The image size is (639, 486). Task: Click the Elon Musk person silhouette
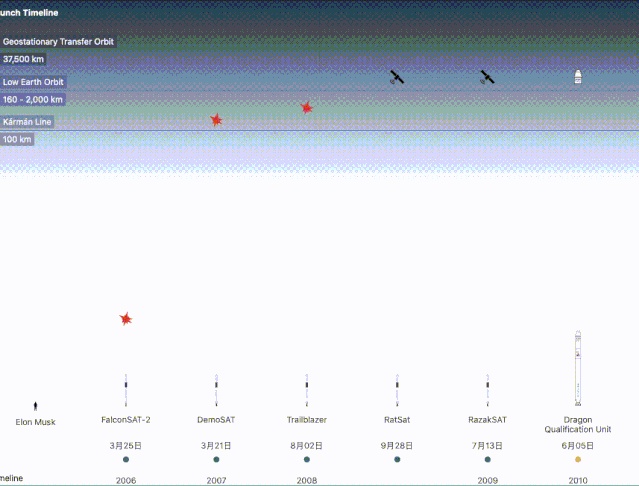pos(35,406)
